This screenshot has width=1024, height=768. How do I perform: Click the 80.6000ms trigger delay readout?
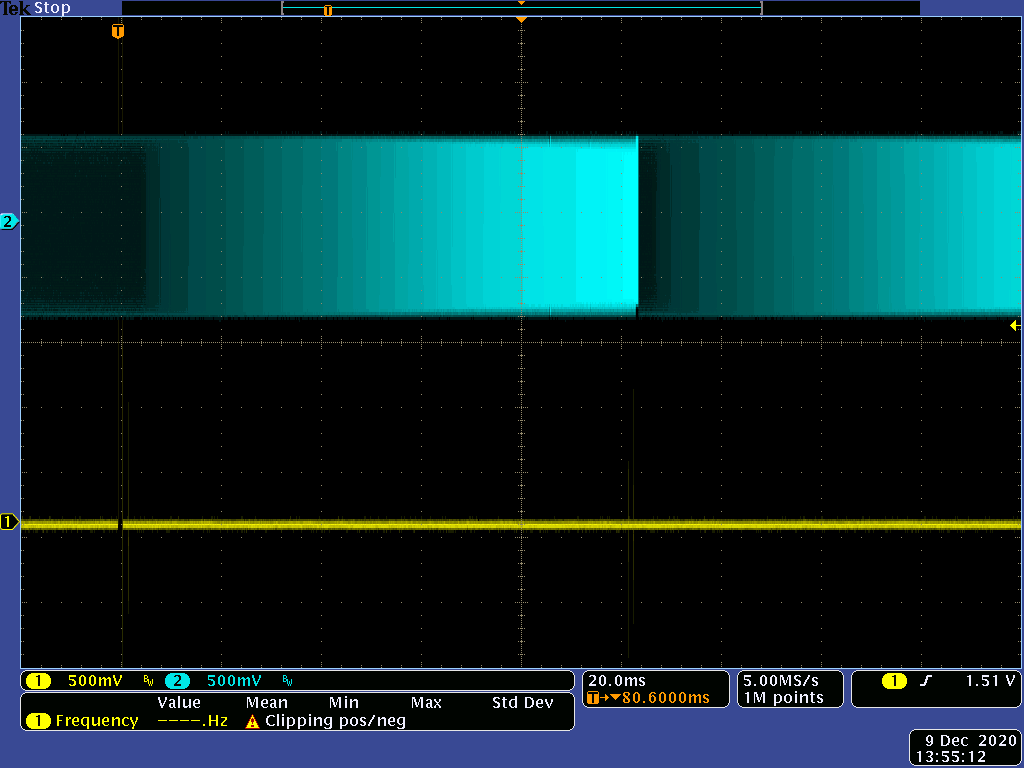pos(665,698)
